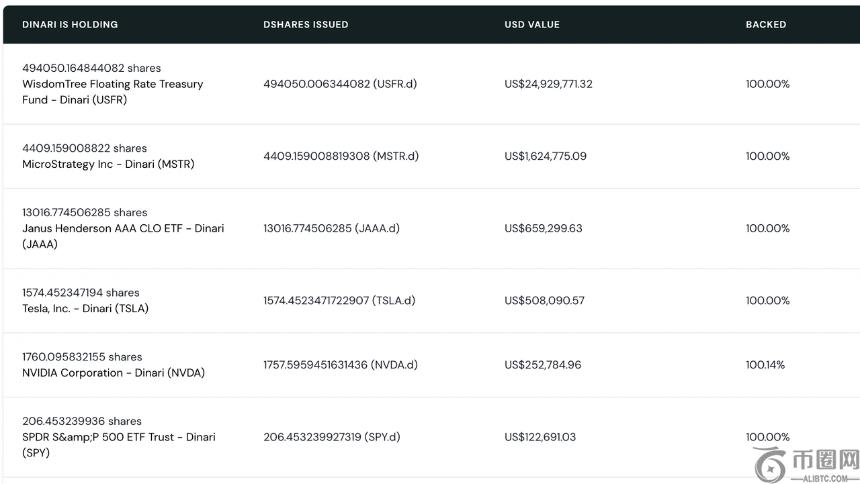
Task: Click SPDR S&P 500 ETF Trust entry
Action: pos(118,444)
